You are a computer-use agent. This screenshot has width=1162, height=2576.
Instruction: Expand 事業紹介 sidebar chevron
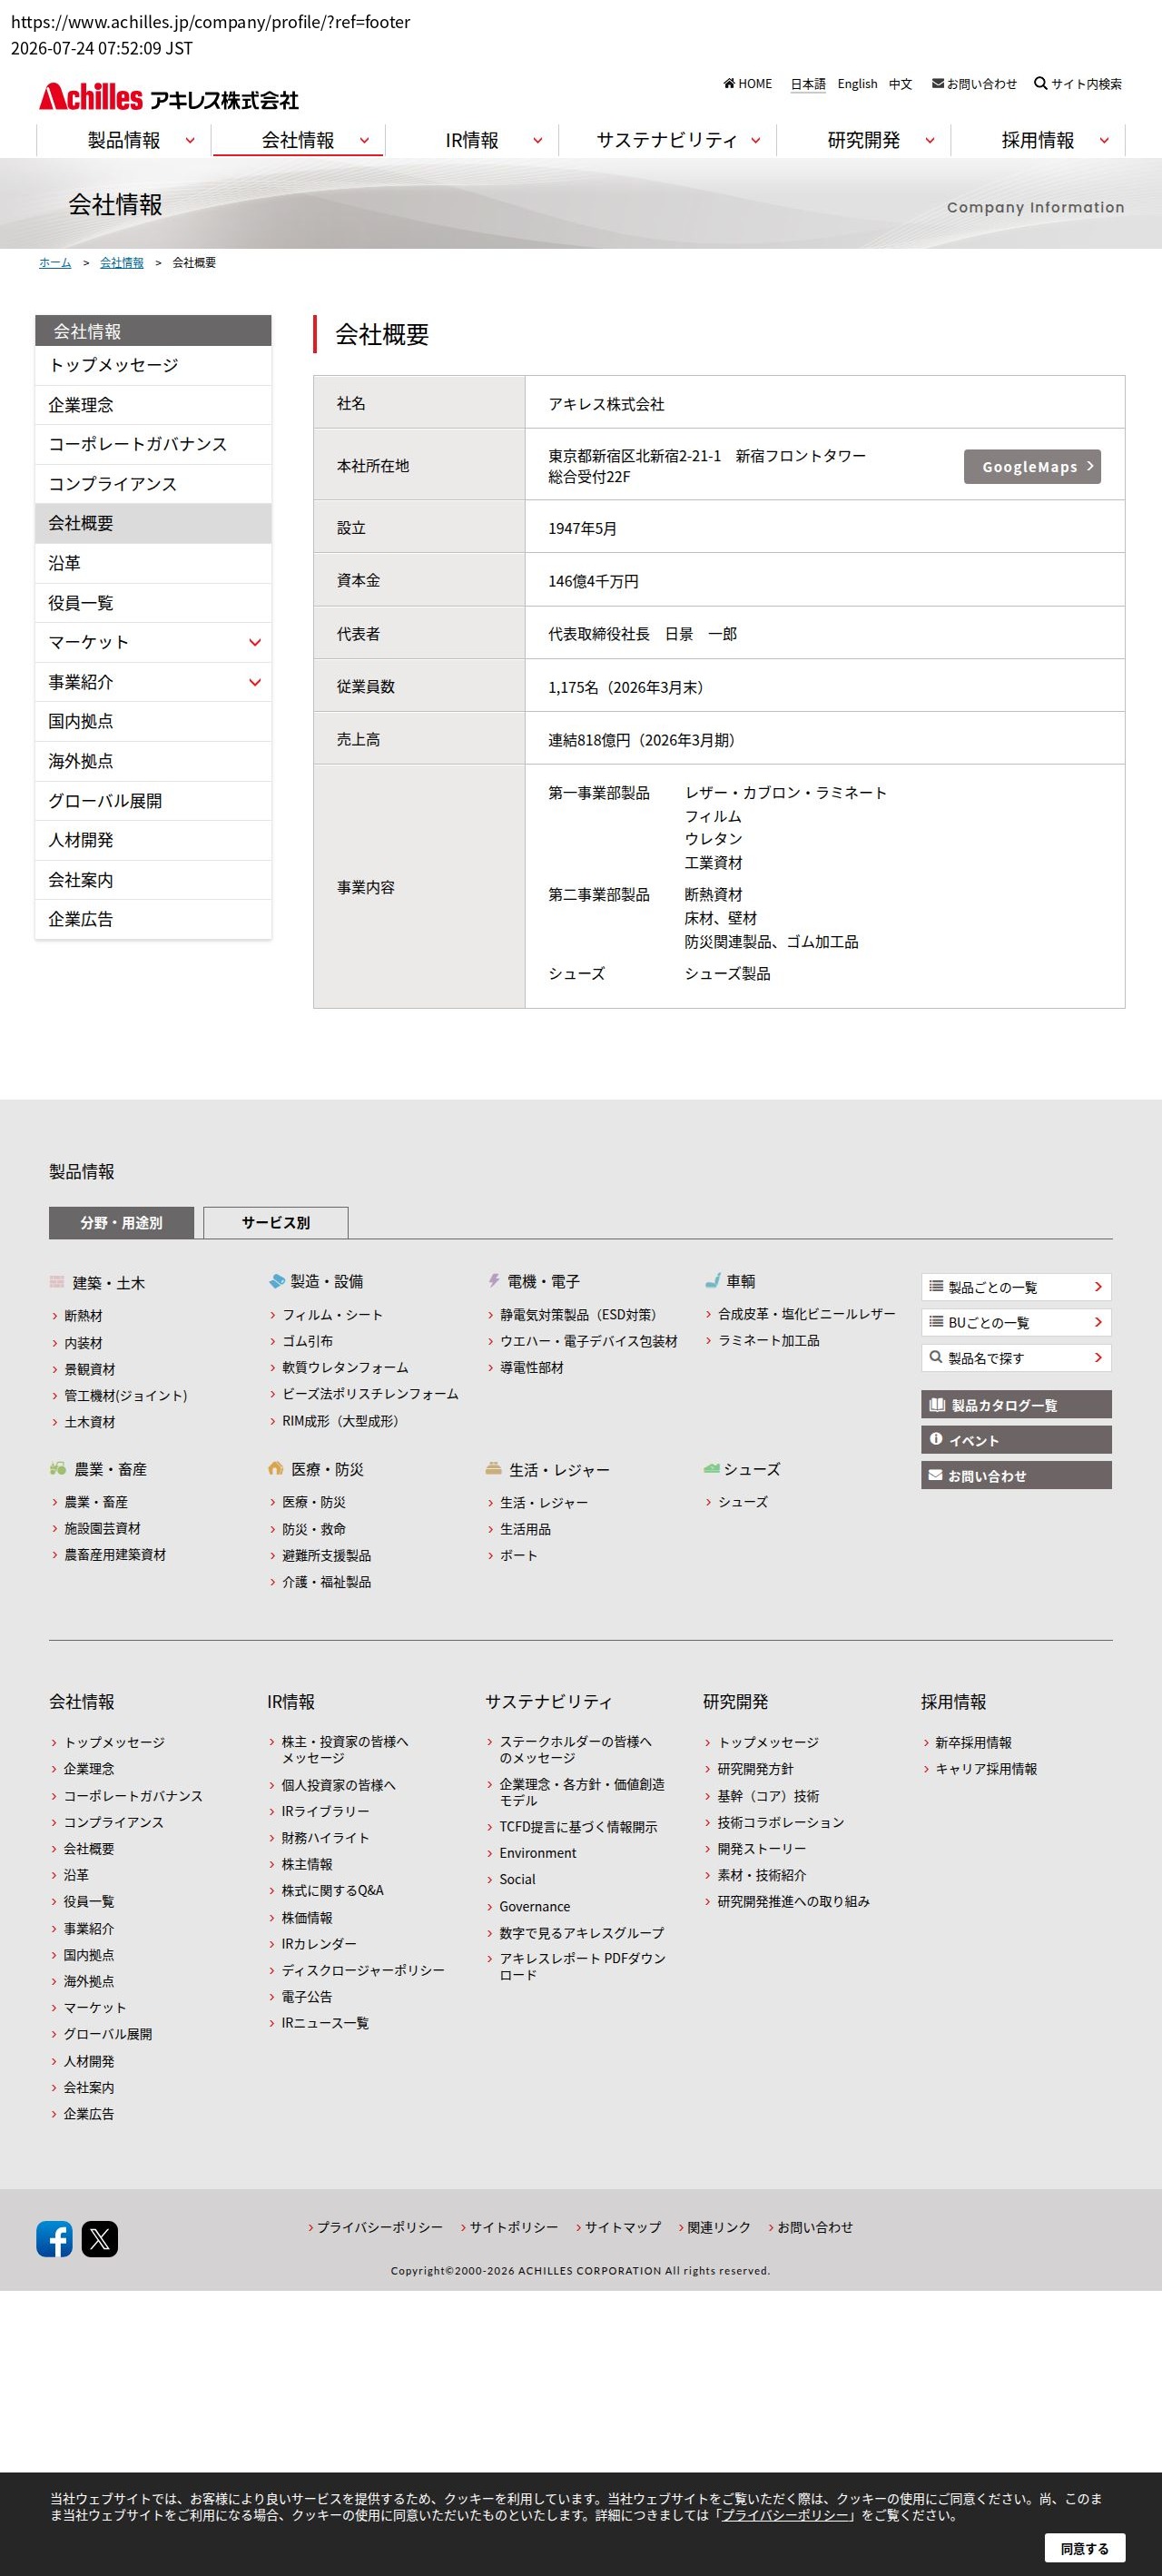pos(255,682)
